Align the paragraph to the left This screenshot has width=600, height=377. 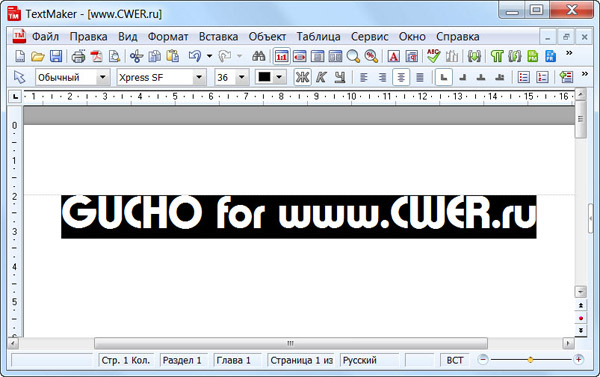click(364, 77)
